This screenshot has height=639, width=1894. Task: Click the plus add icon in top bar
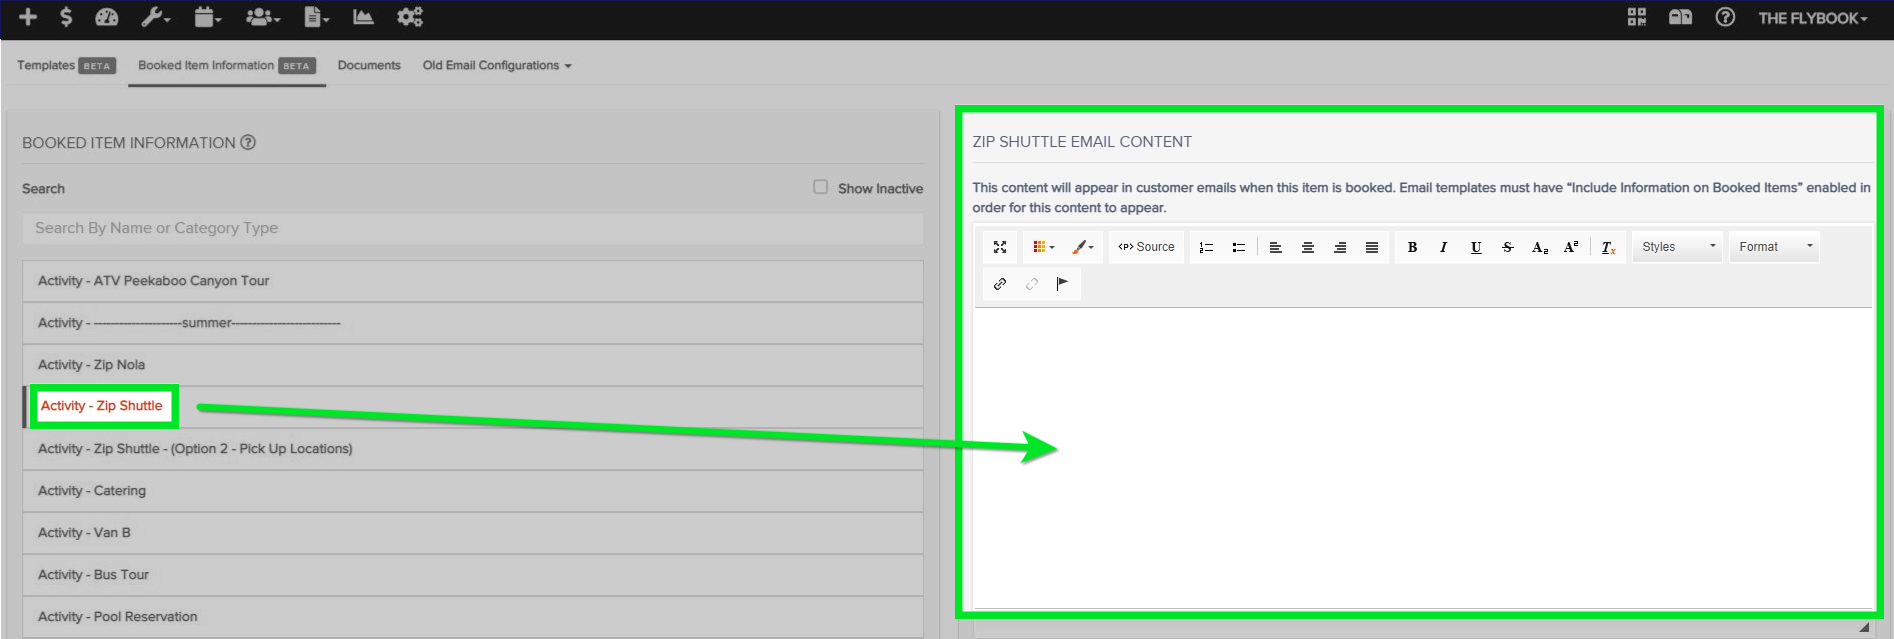pos(28,17)
